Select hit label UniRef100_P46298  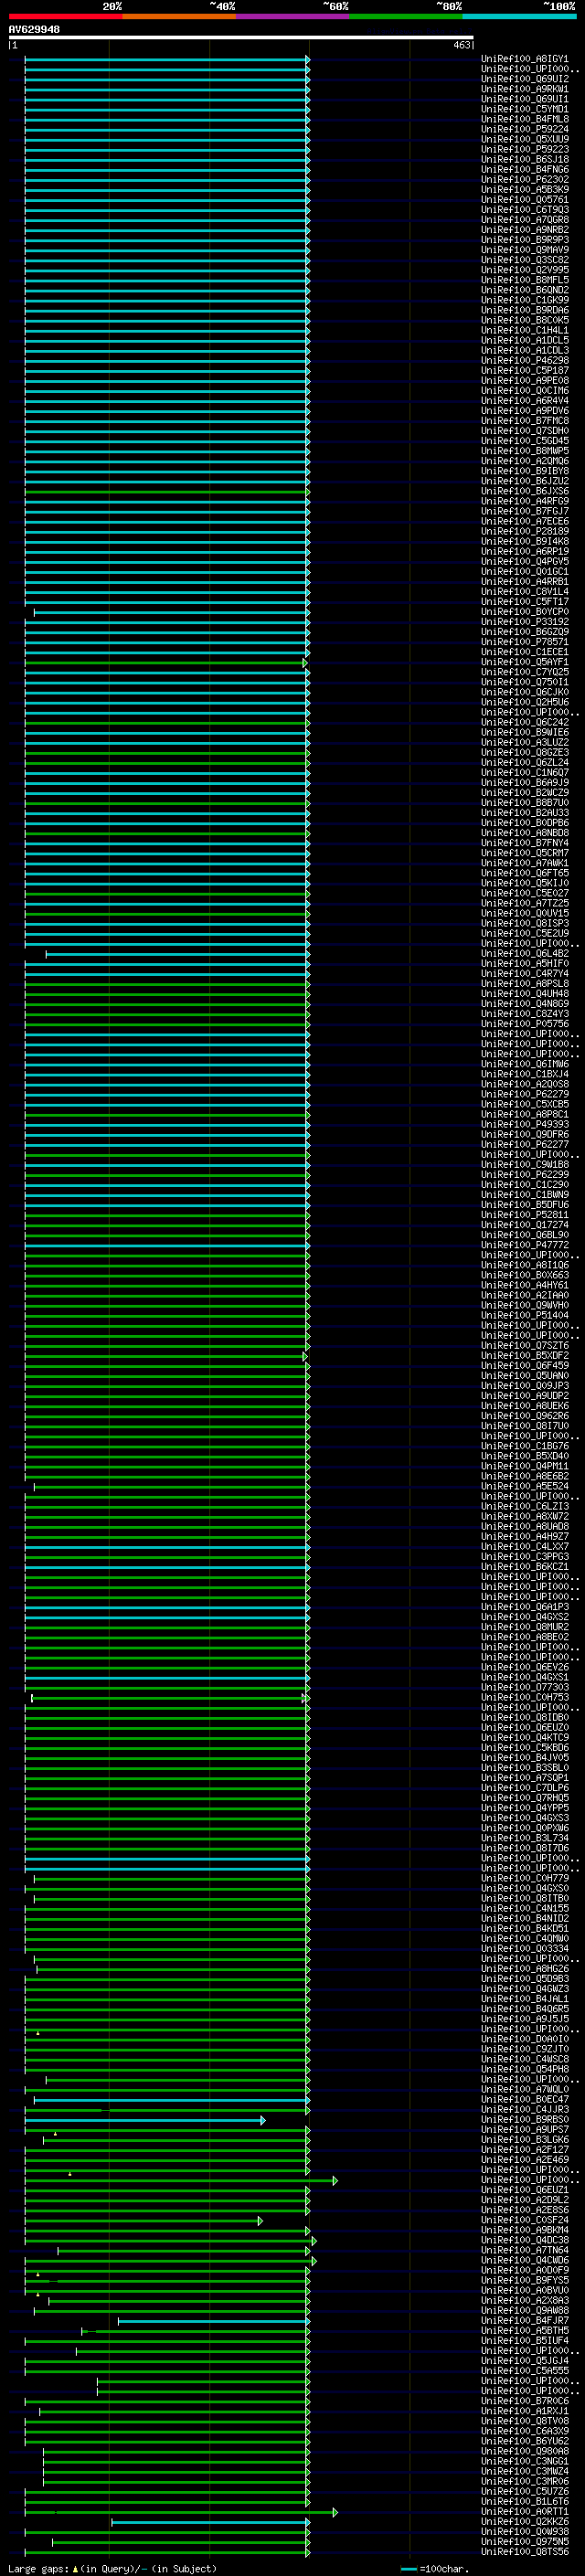click(525, 360)
